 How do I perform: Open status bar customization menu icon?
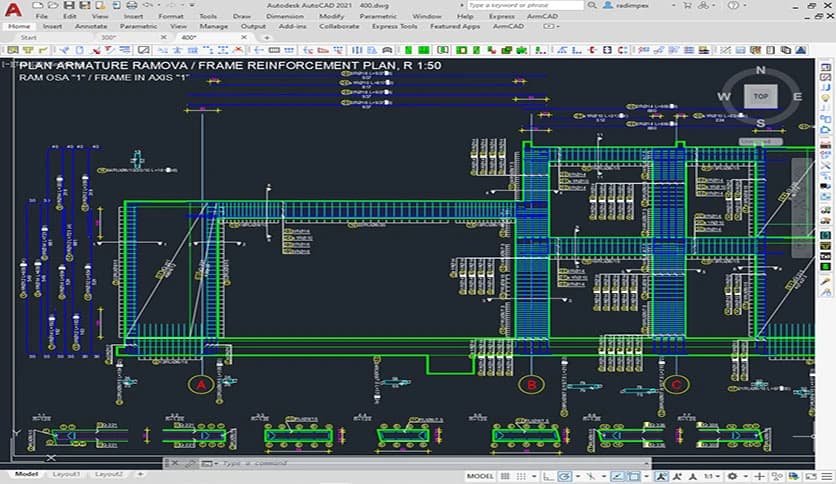coord(826,476)
